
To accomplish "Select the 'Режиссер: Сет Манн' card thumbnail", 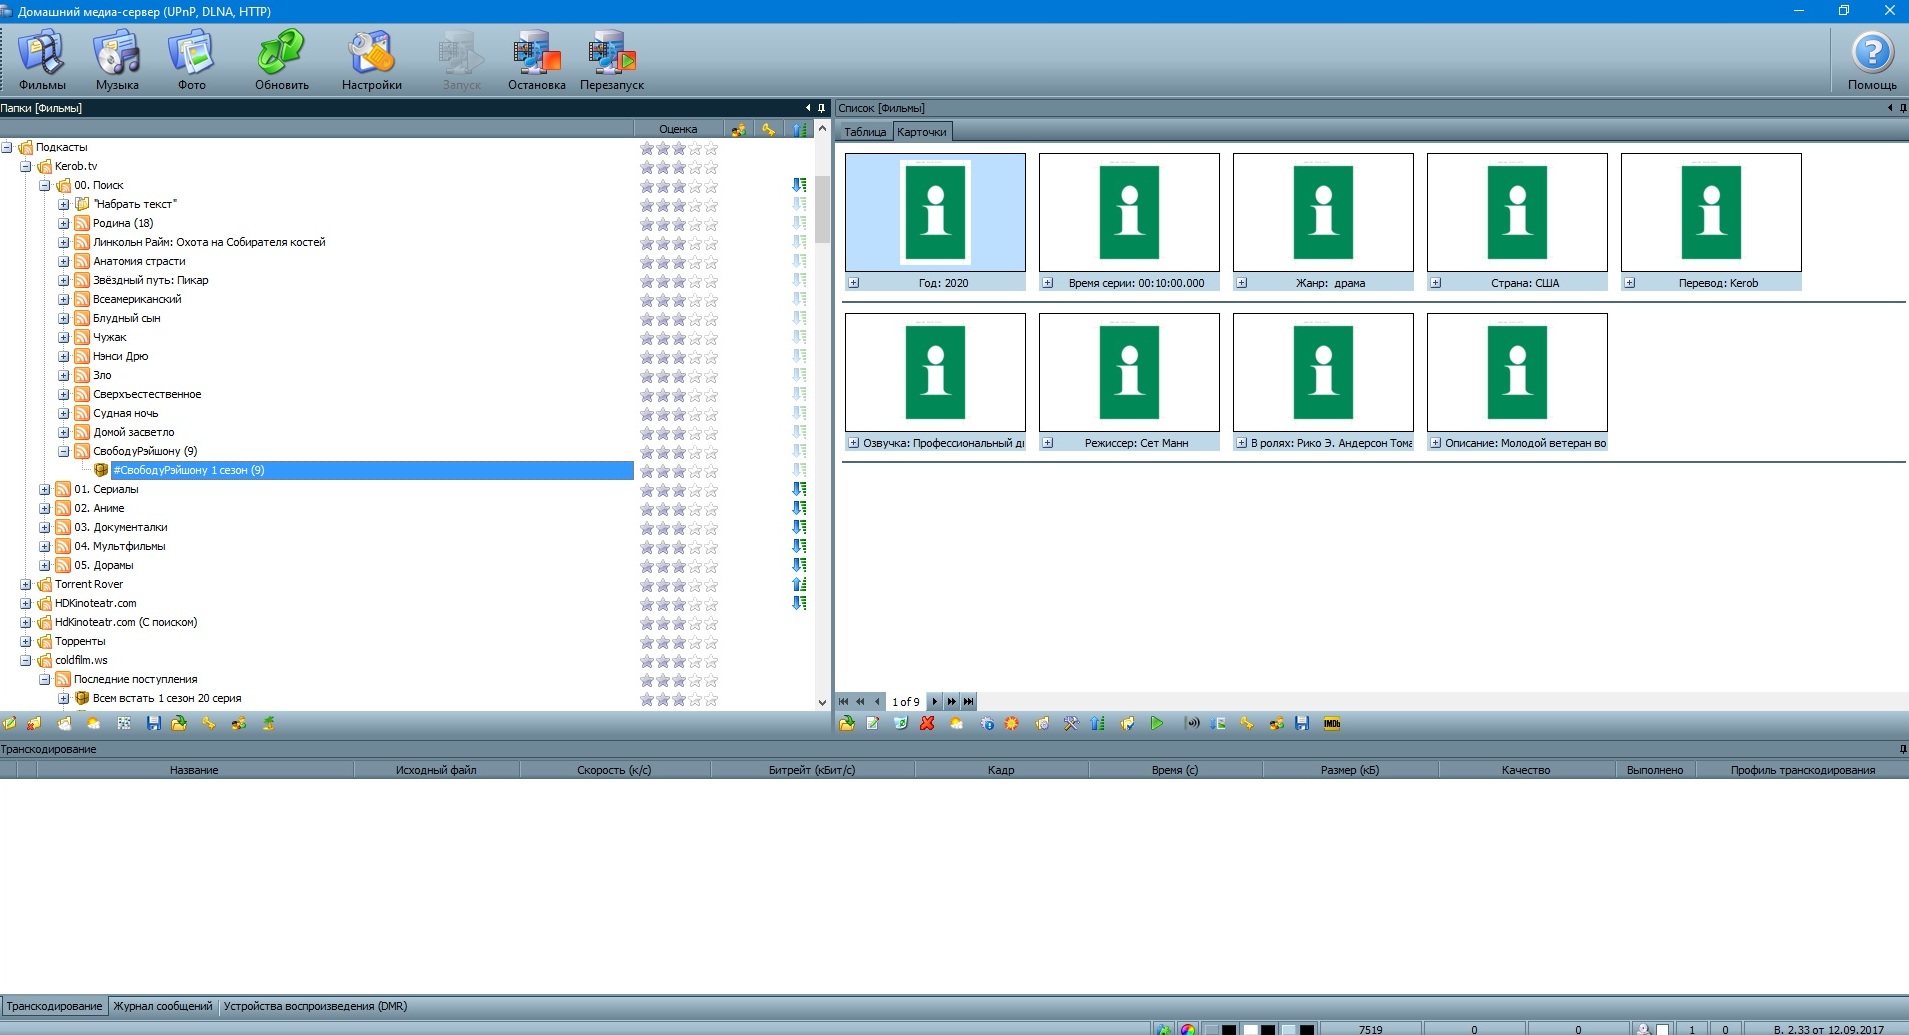I will [1129, 372].
